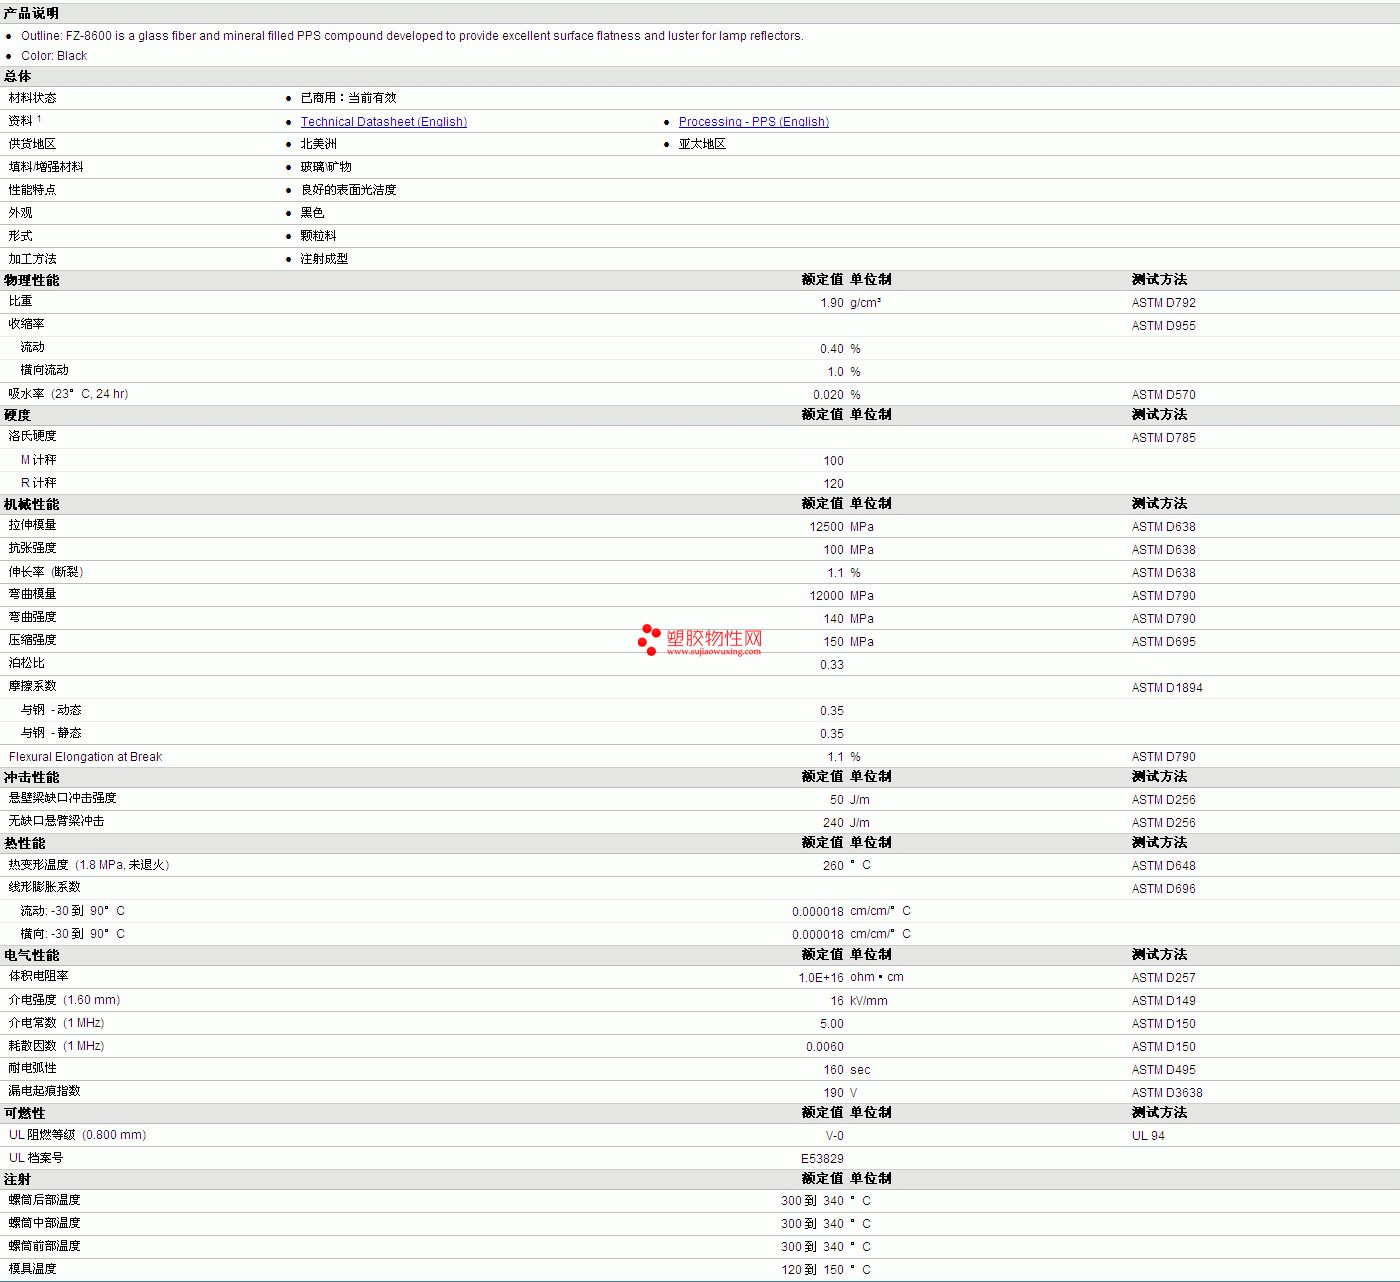Click the ASTM D1894 friction test method
Screen dimensions: 1400x1282
coord(1166,688)
